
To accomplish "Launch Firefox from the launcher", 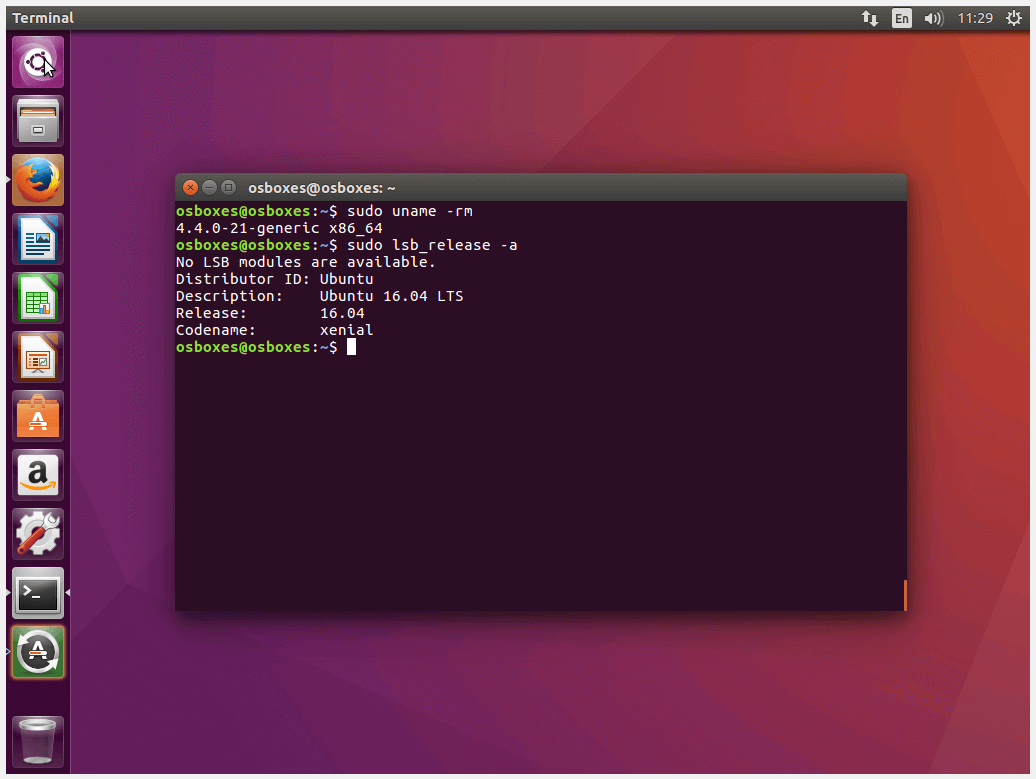I will pyautogui.click(x=37, y=180).
